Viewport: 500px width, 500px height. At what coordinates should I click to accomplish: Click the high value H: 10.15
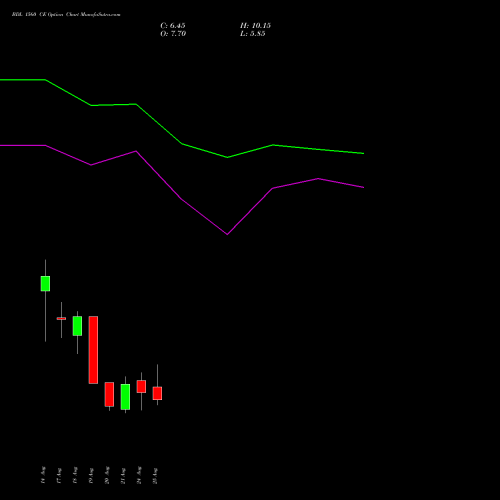tap(255, 26)
